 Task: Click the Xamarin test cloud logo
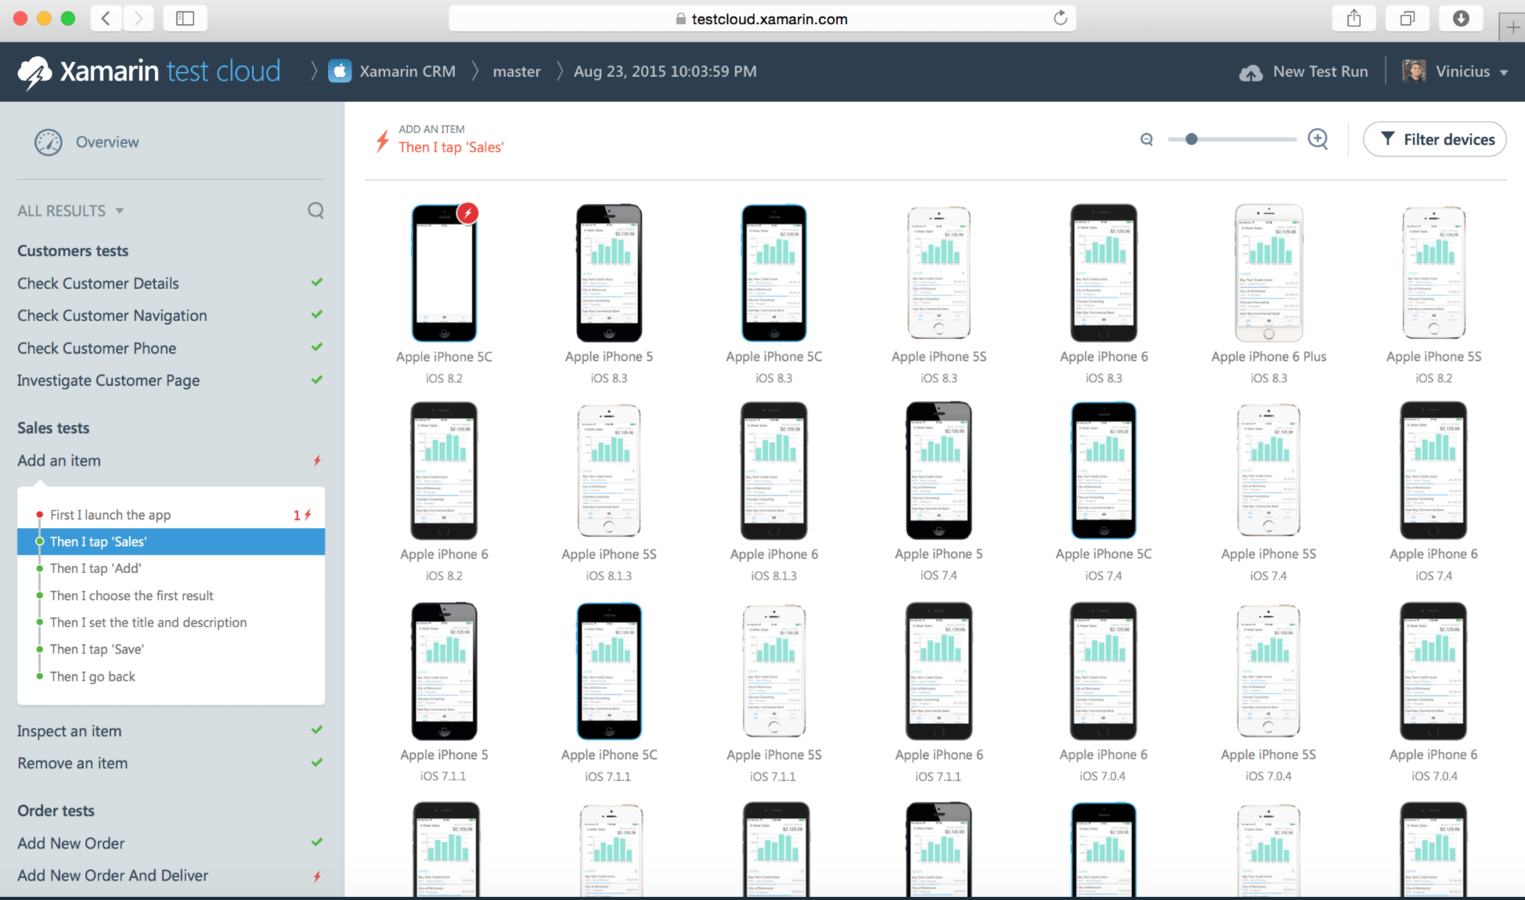pyautogui.click(x=148, y=71)
